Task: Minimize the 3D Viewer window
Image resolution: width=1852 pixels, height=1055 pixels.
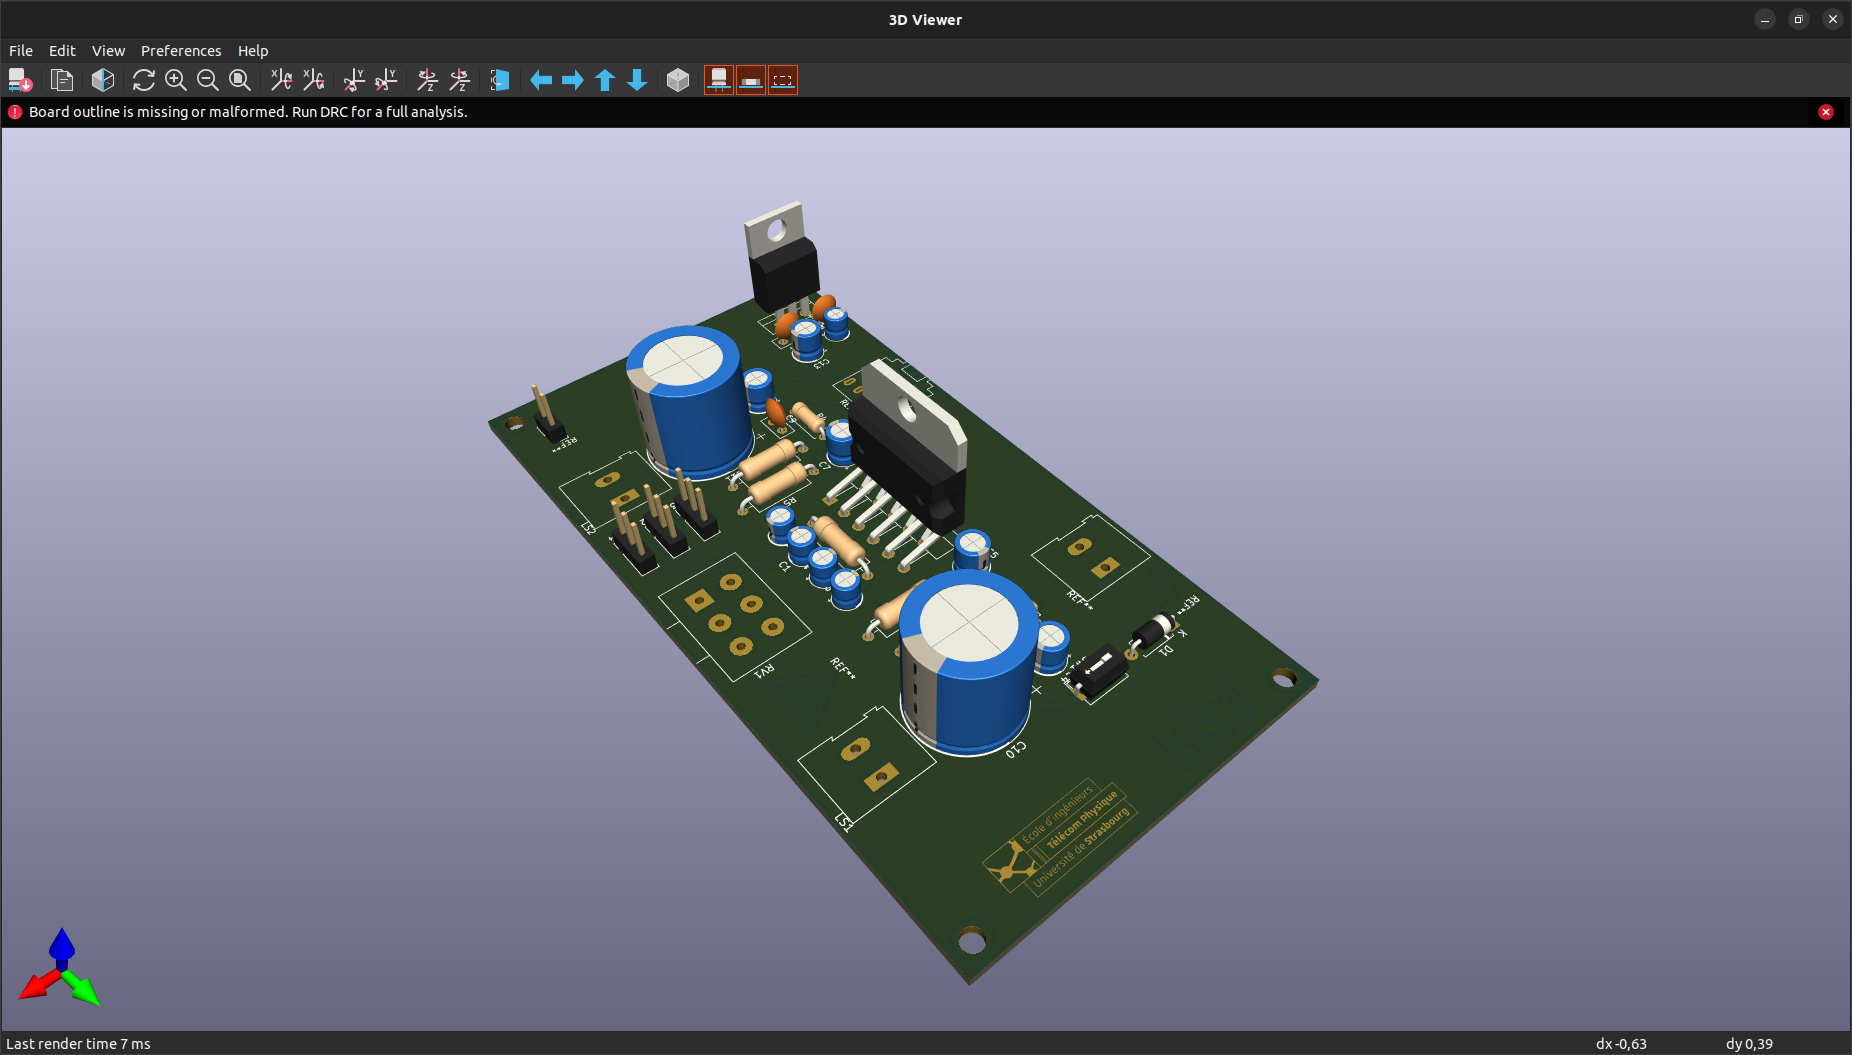Action: tap(1765, 19)
